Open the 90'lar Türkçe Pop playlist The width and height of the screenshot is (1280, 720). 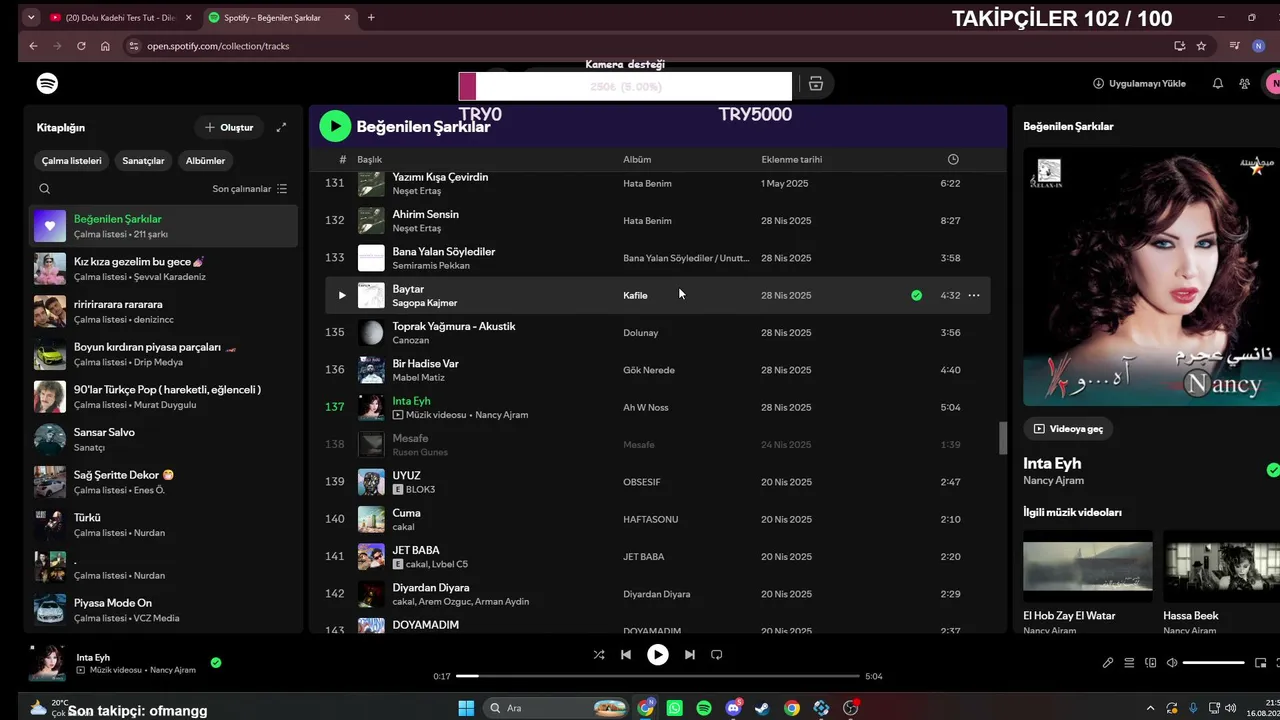coord(164,397)
